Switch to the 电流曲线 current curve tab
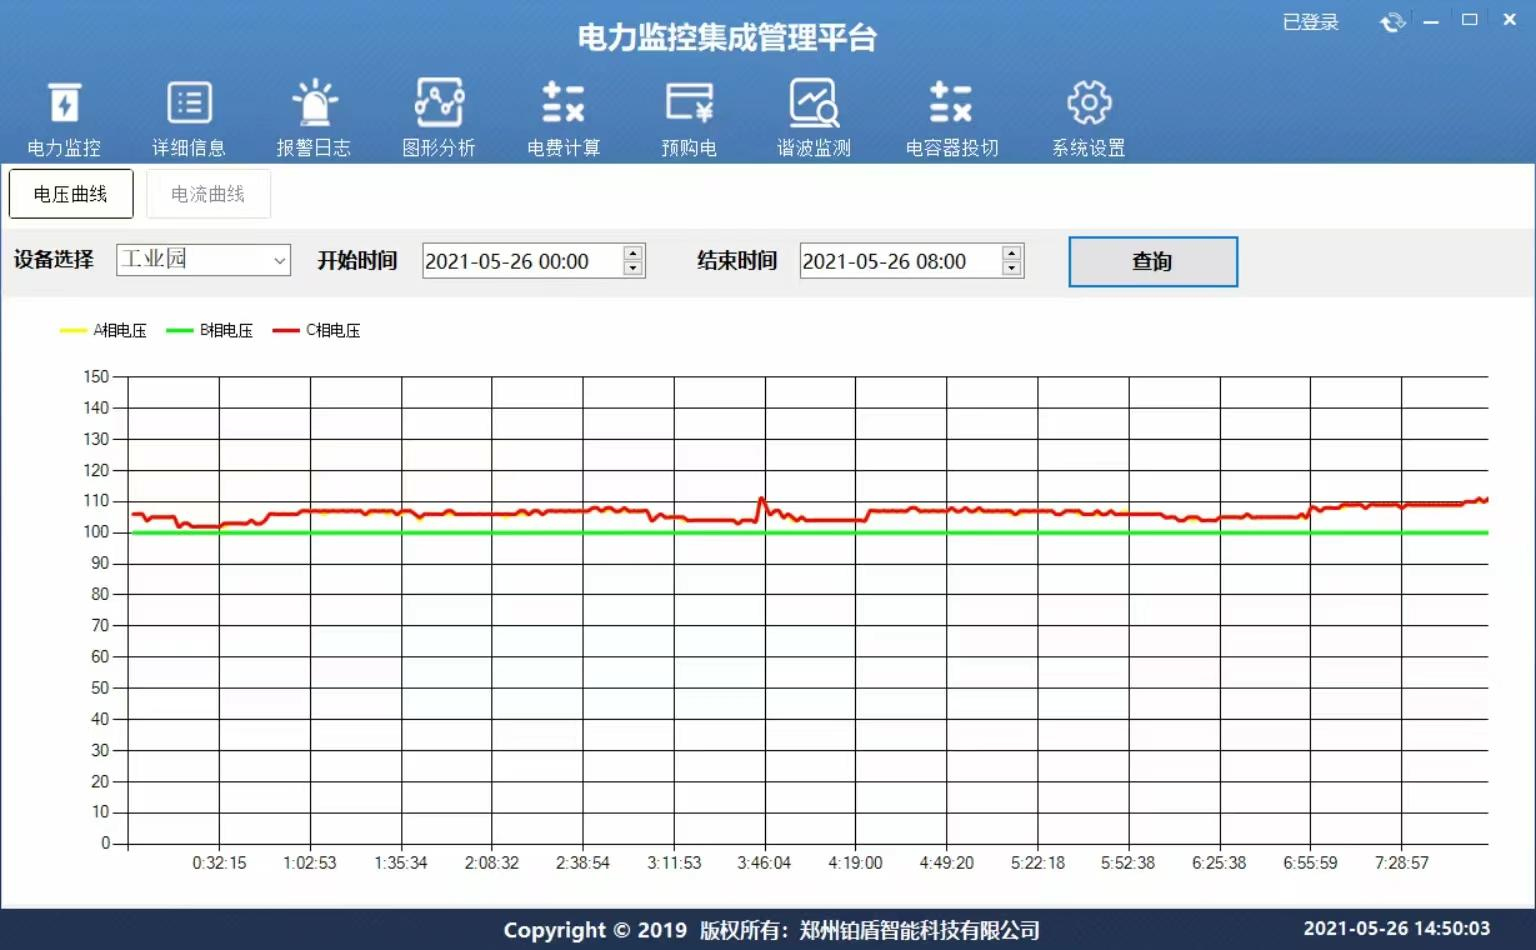This screenshot has width=1536, height=950. click(x=208, y=194)
